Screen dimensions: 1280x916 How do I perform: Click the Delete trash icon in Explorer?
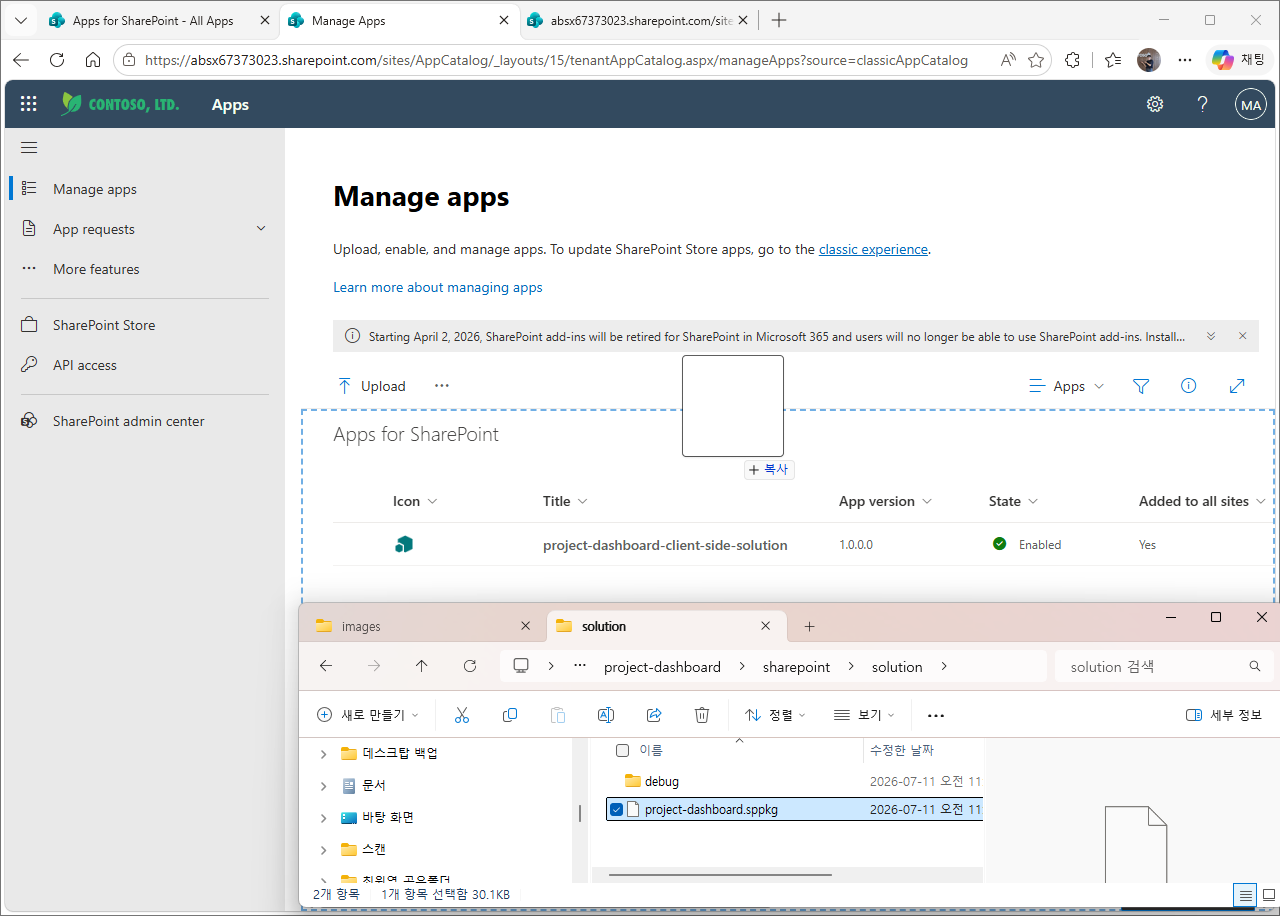coord(702,715)
